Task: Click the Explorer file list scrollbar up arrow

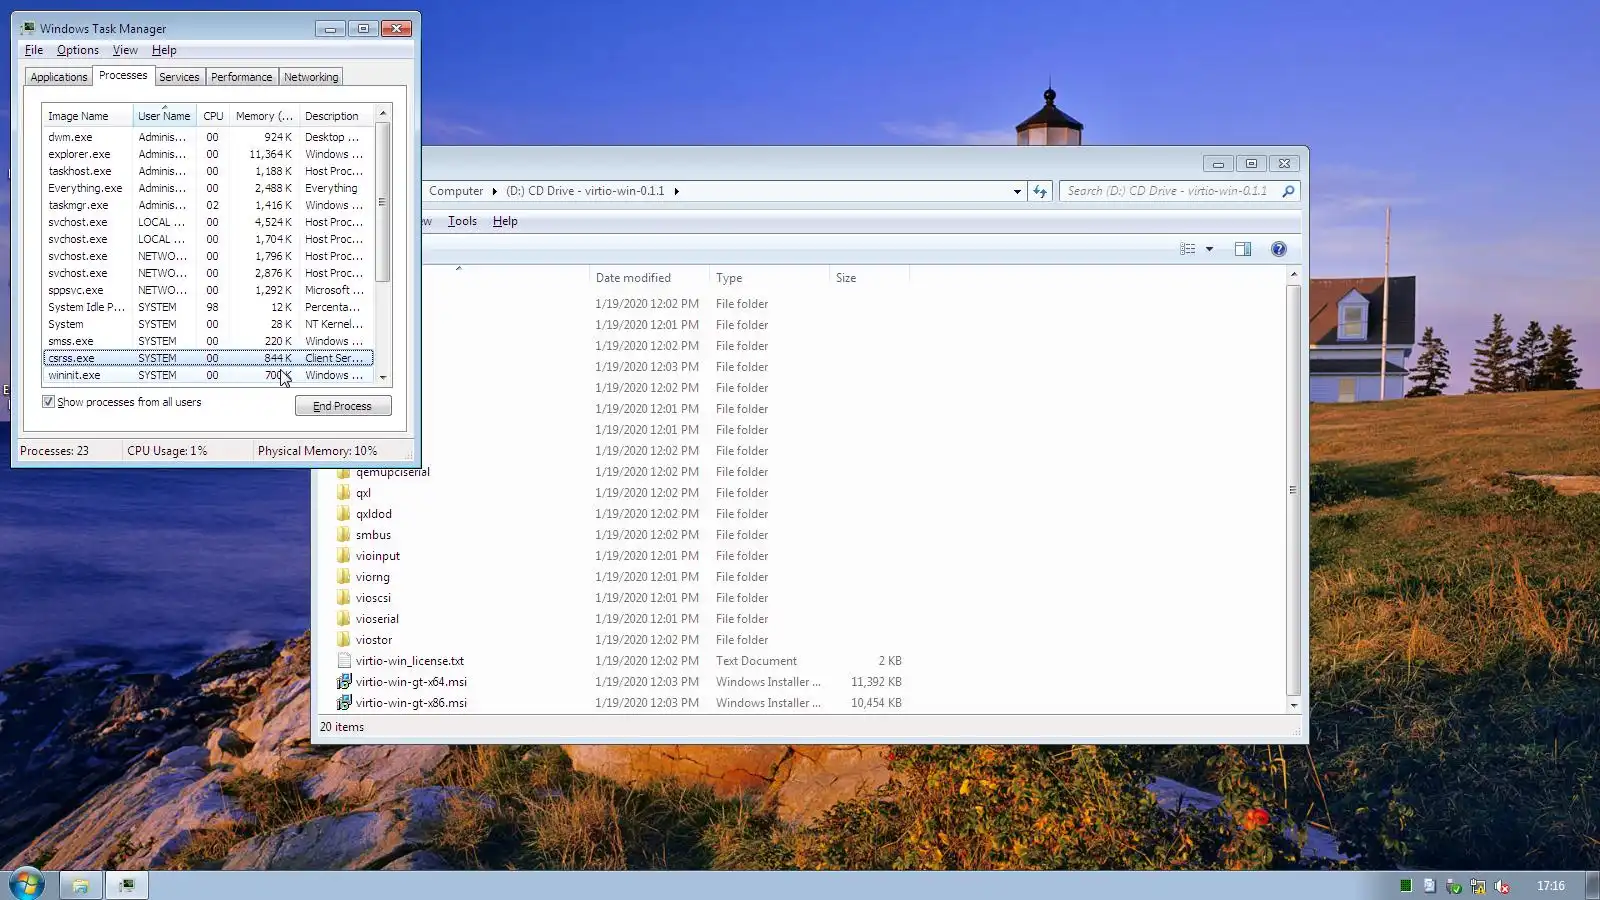Action: [x=1293, y=274]
